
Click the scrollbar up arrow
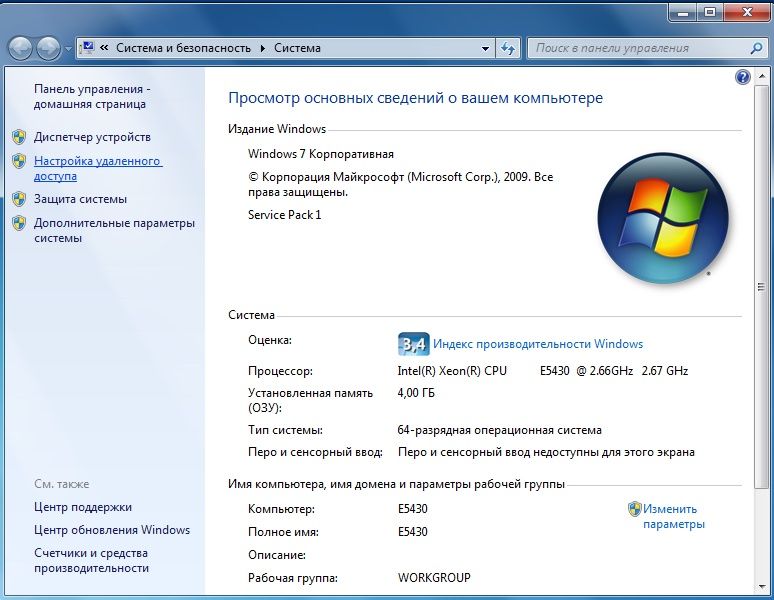tap(761, 76)
